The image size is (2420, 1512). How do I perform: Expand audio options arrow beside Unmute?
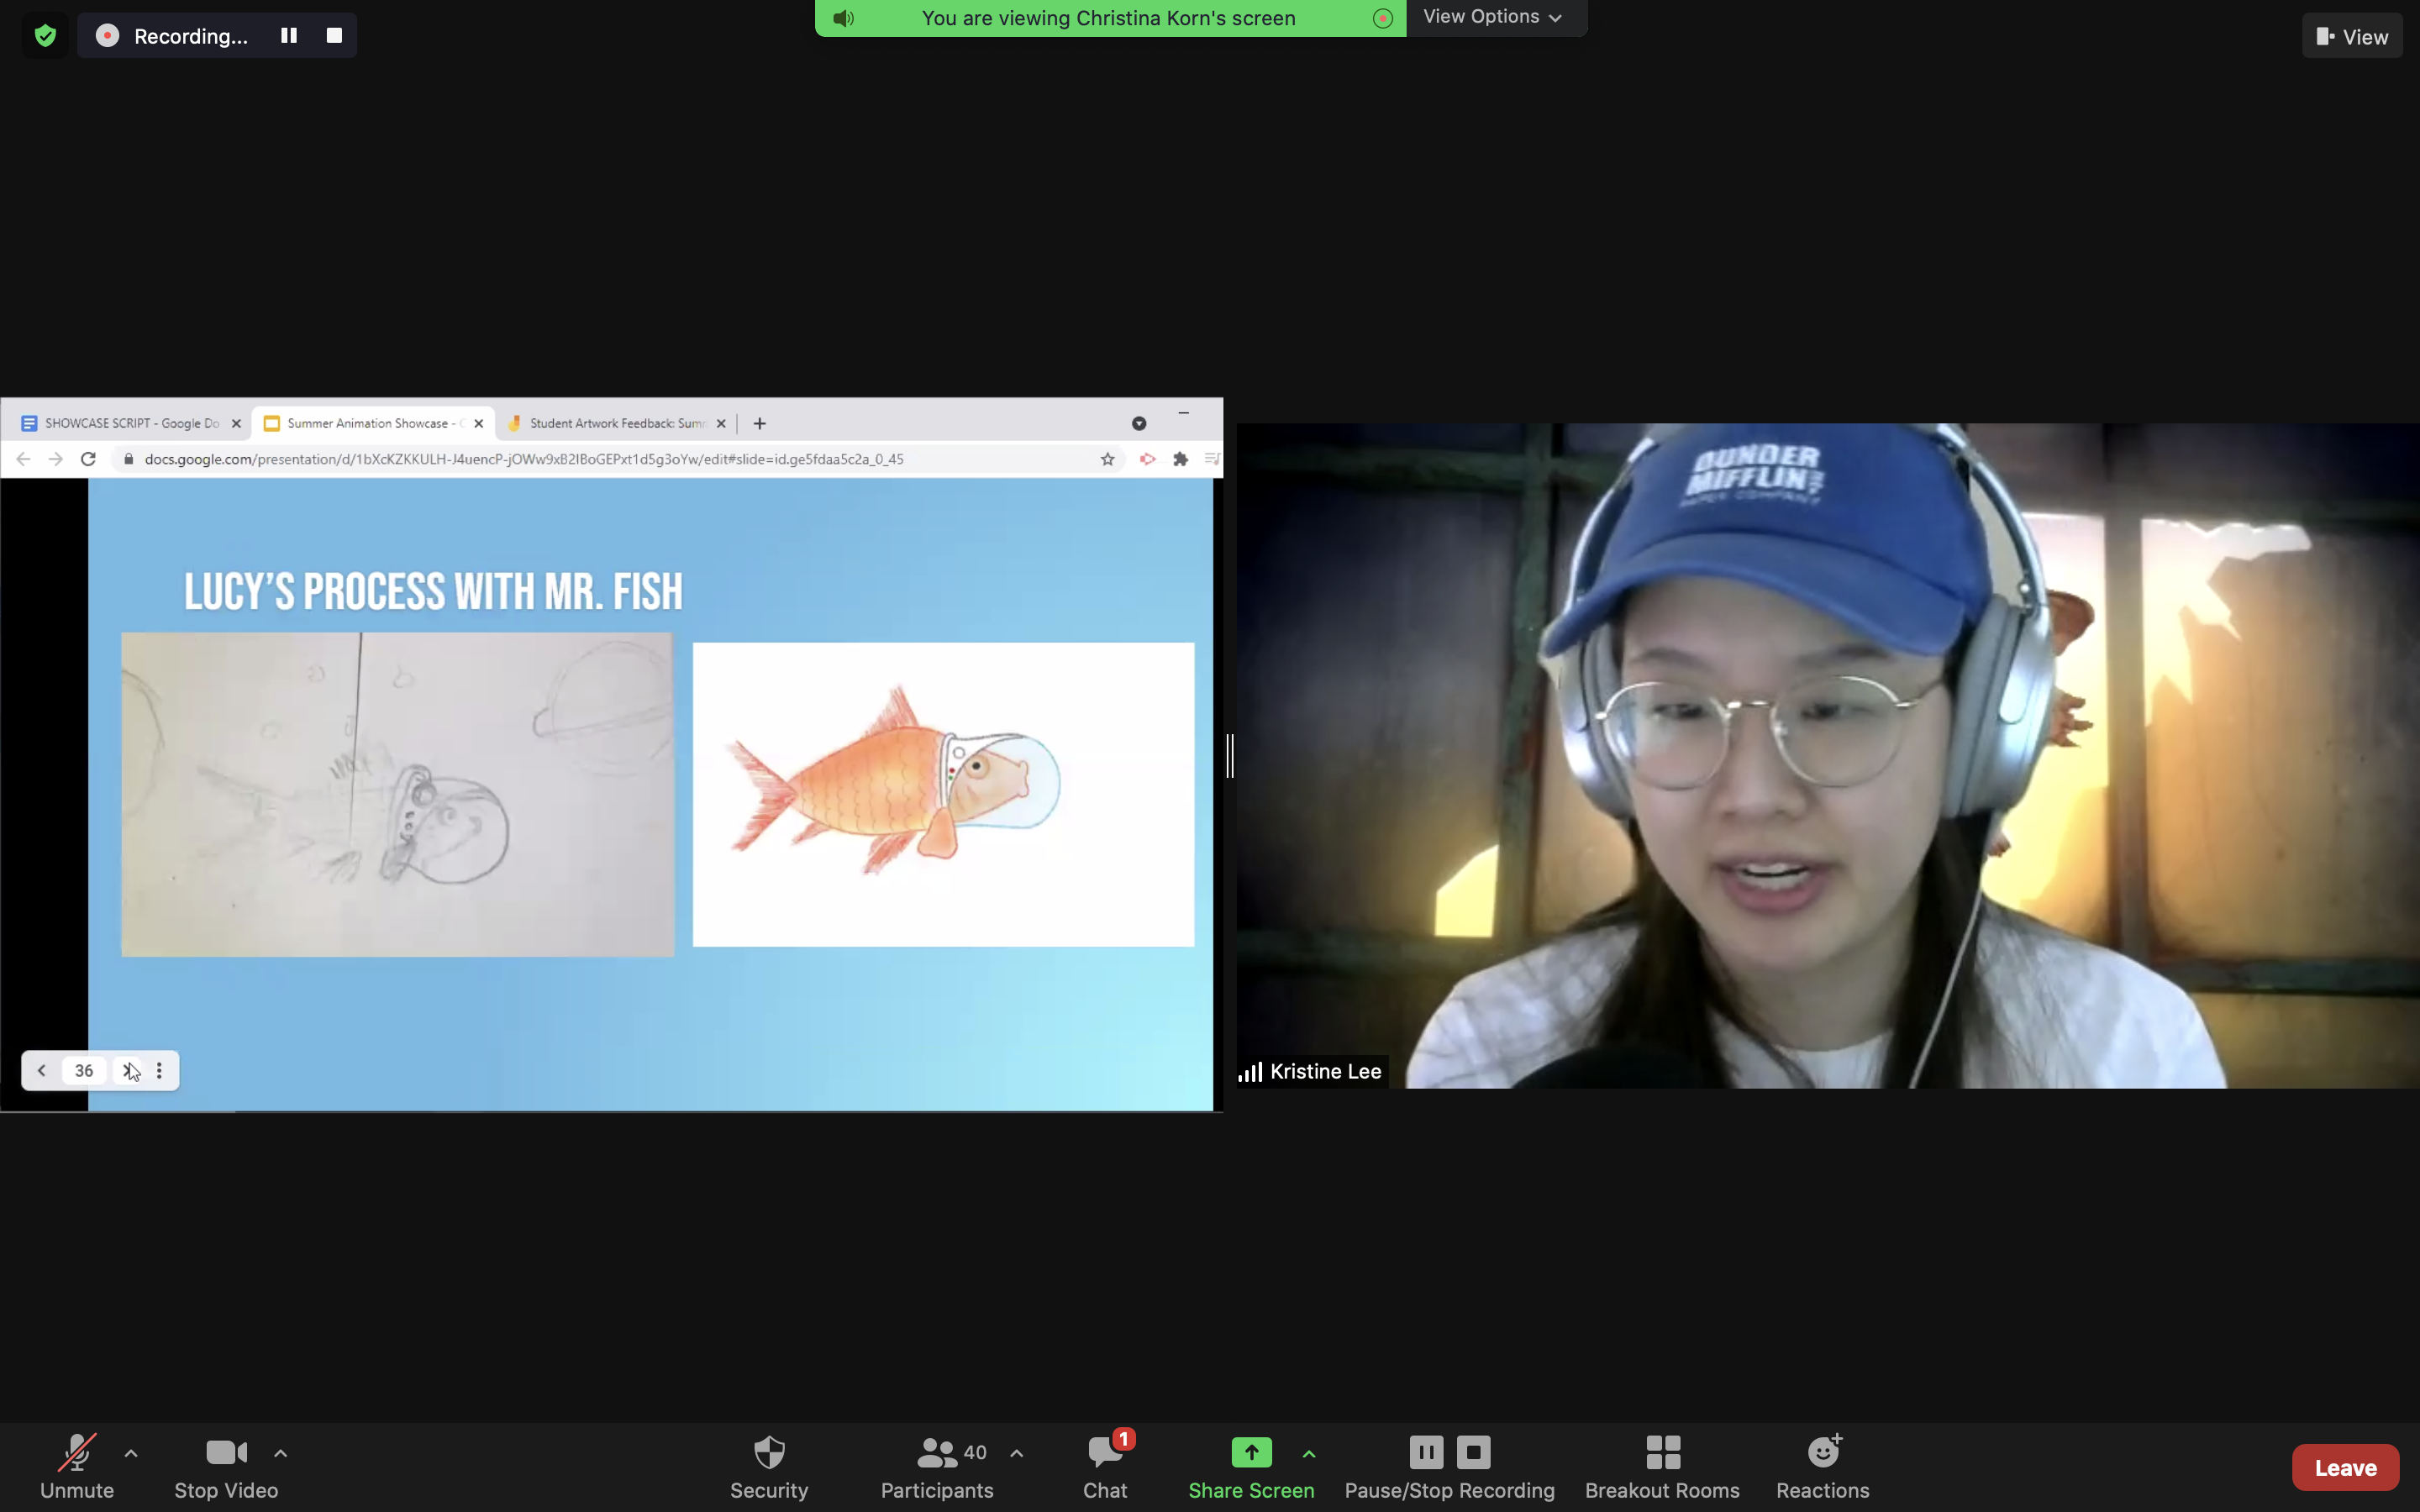click(x=131, y=1453)
